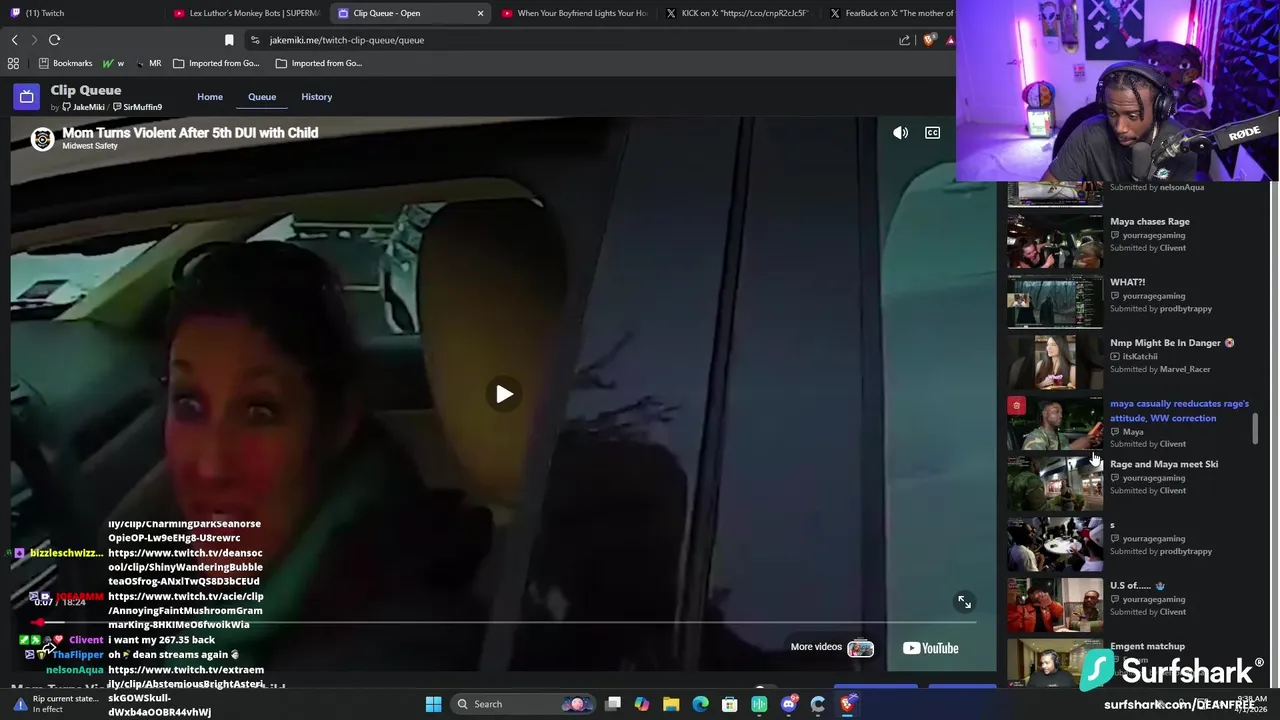The height and width of the screenshot is (720, 1280).
Task: Play the Mom Turns Violent video
Action: [504, 394]
